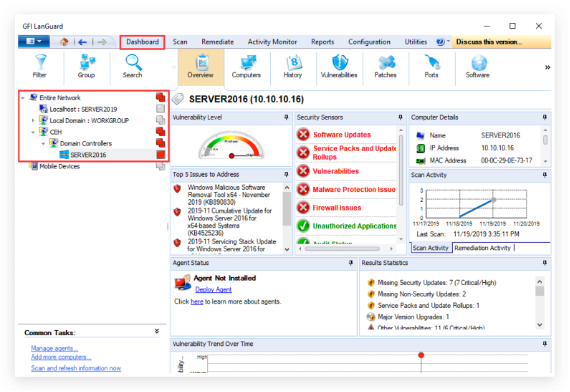Pin the Agent Status panel
This screenshot has height=392, width=570.
click(x=350, y=263)
